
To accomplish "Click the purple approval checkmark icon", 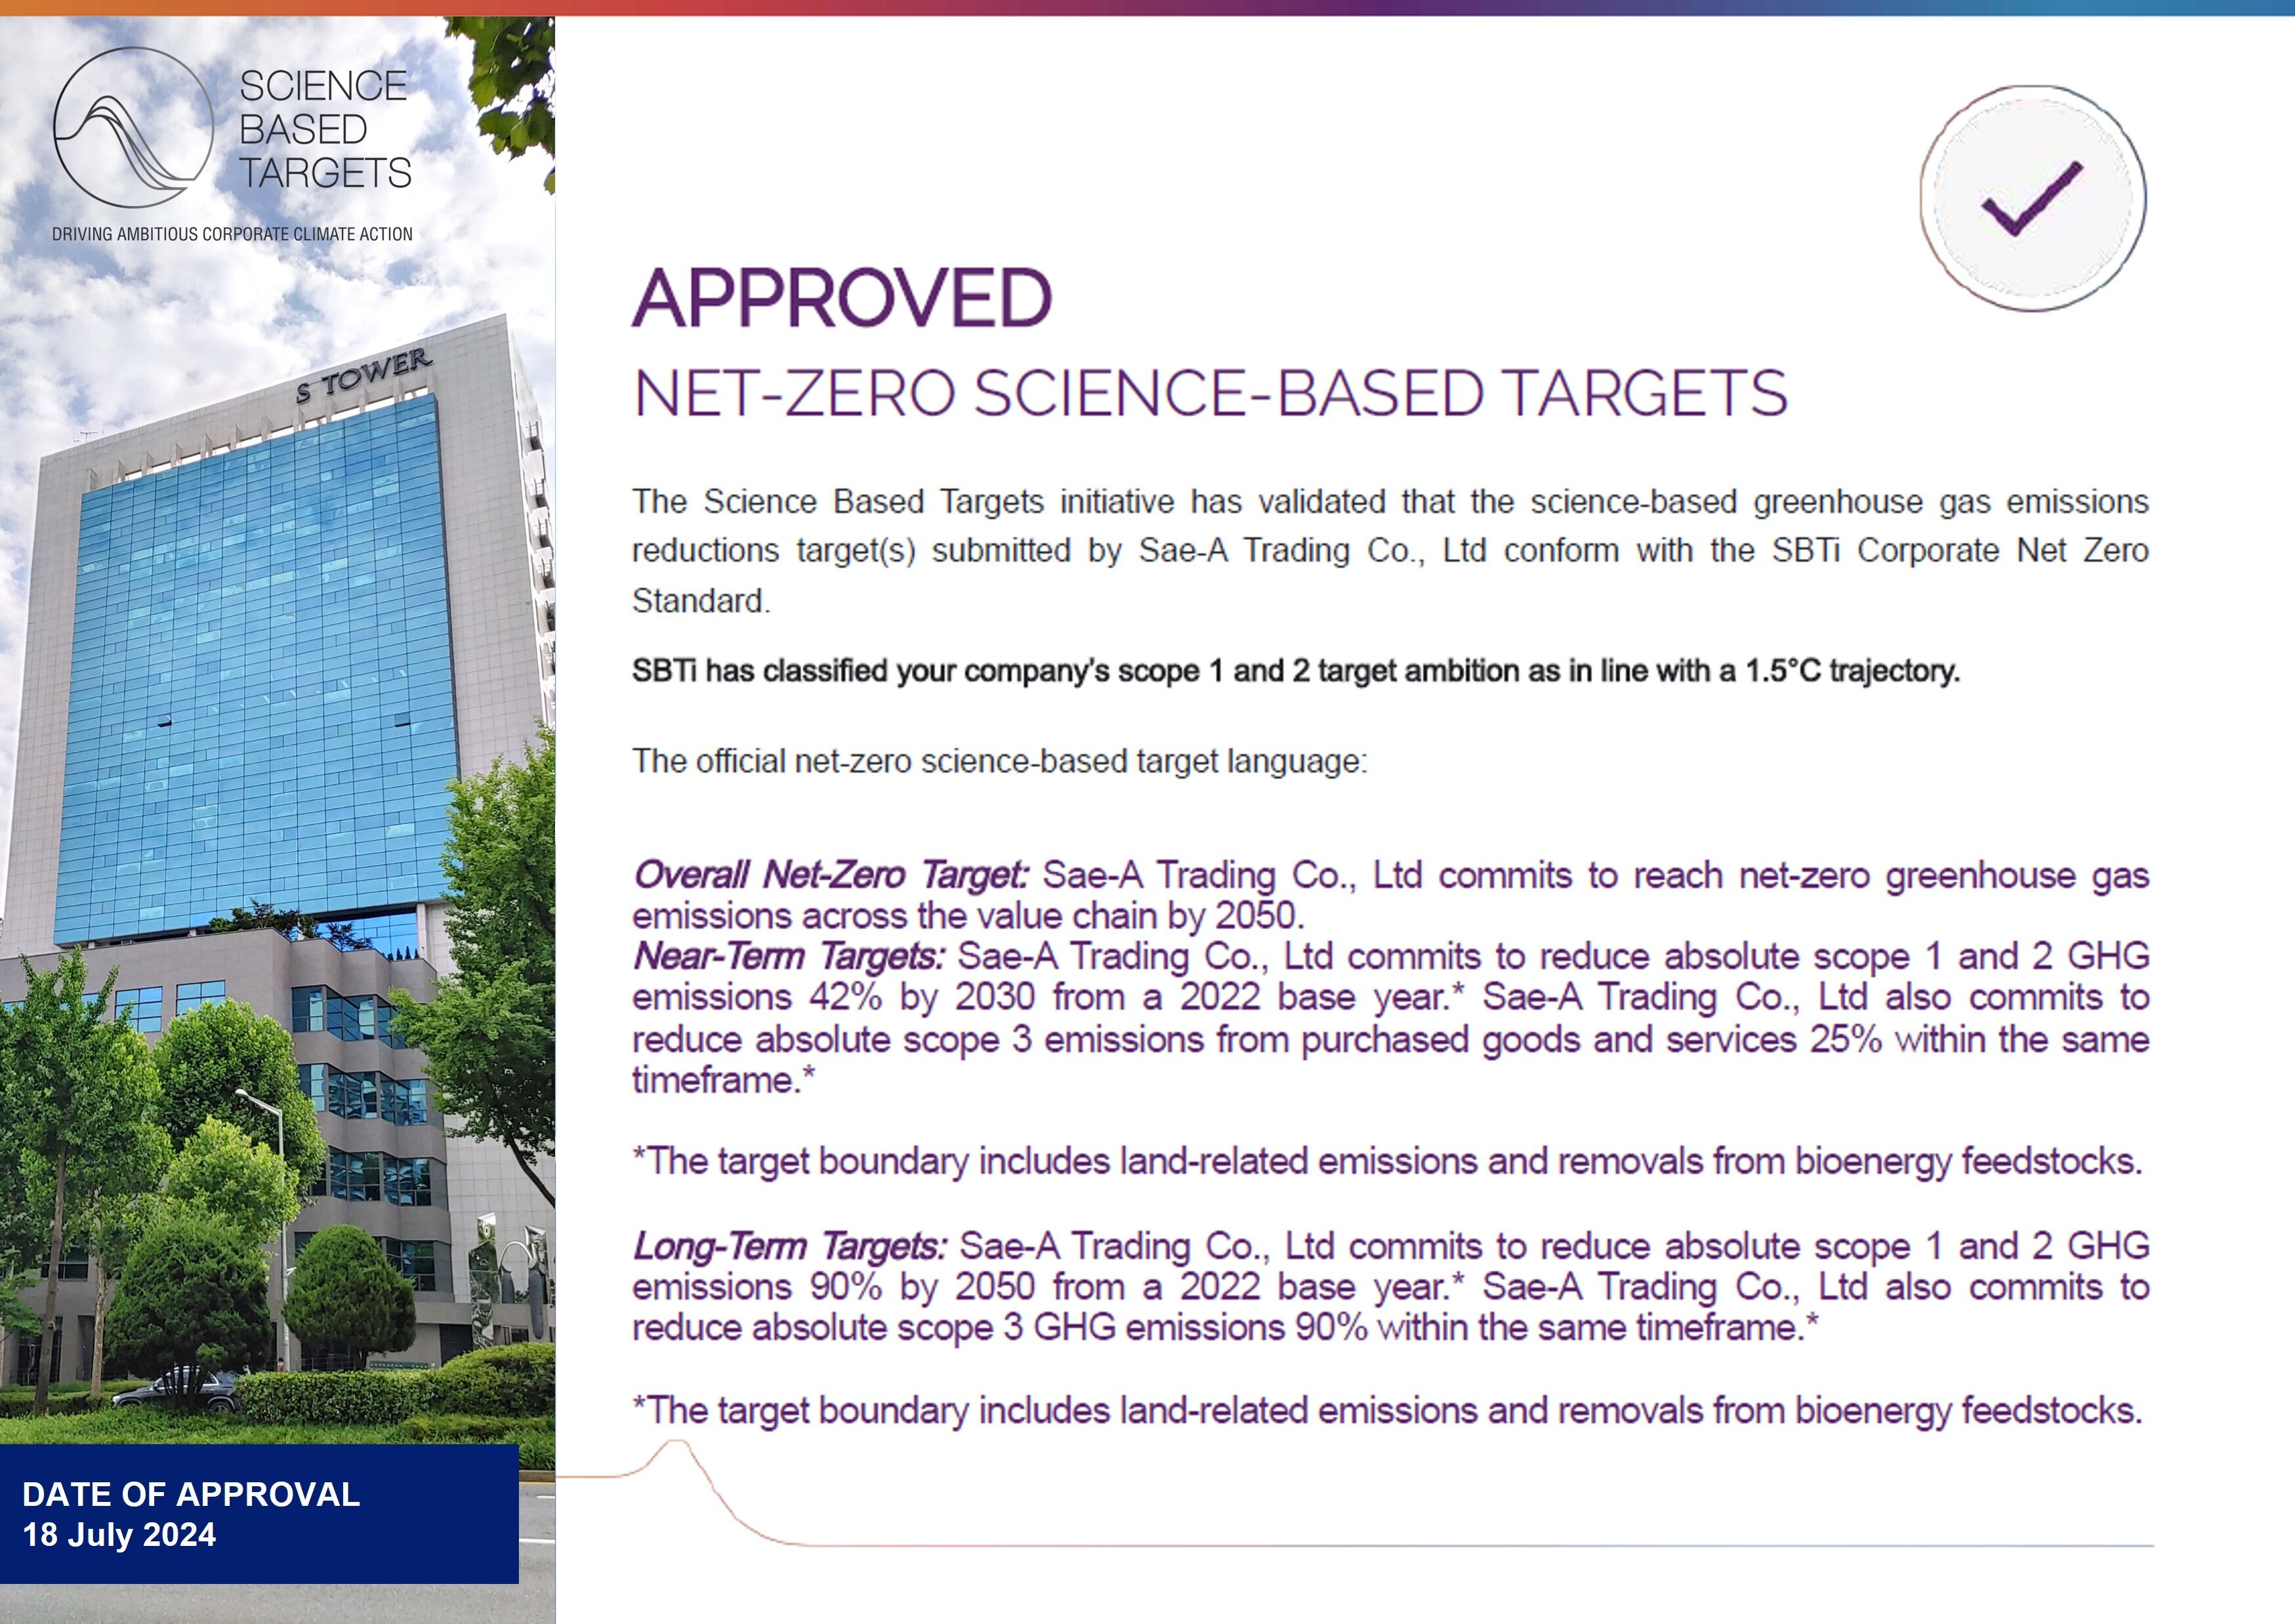I will coord(2033,198).
